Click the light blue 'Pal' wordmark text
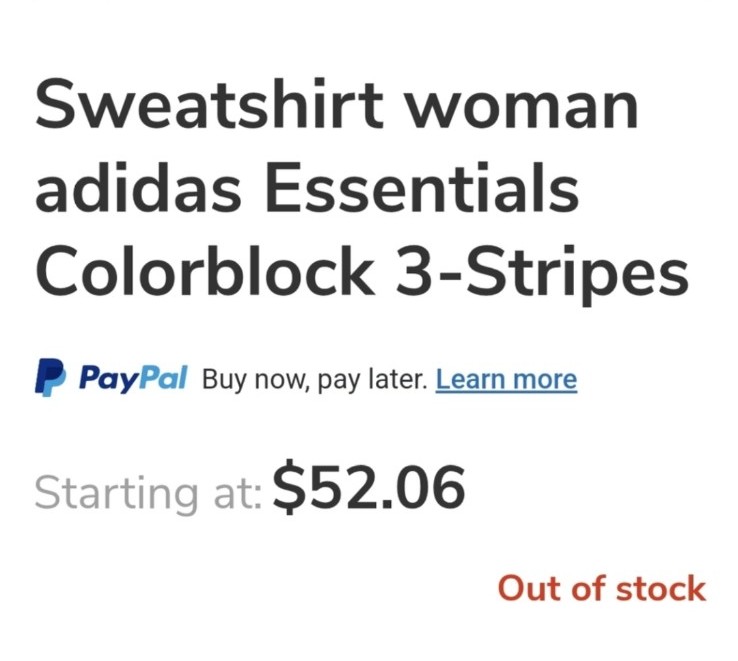 point(162,376)
